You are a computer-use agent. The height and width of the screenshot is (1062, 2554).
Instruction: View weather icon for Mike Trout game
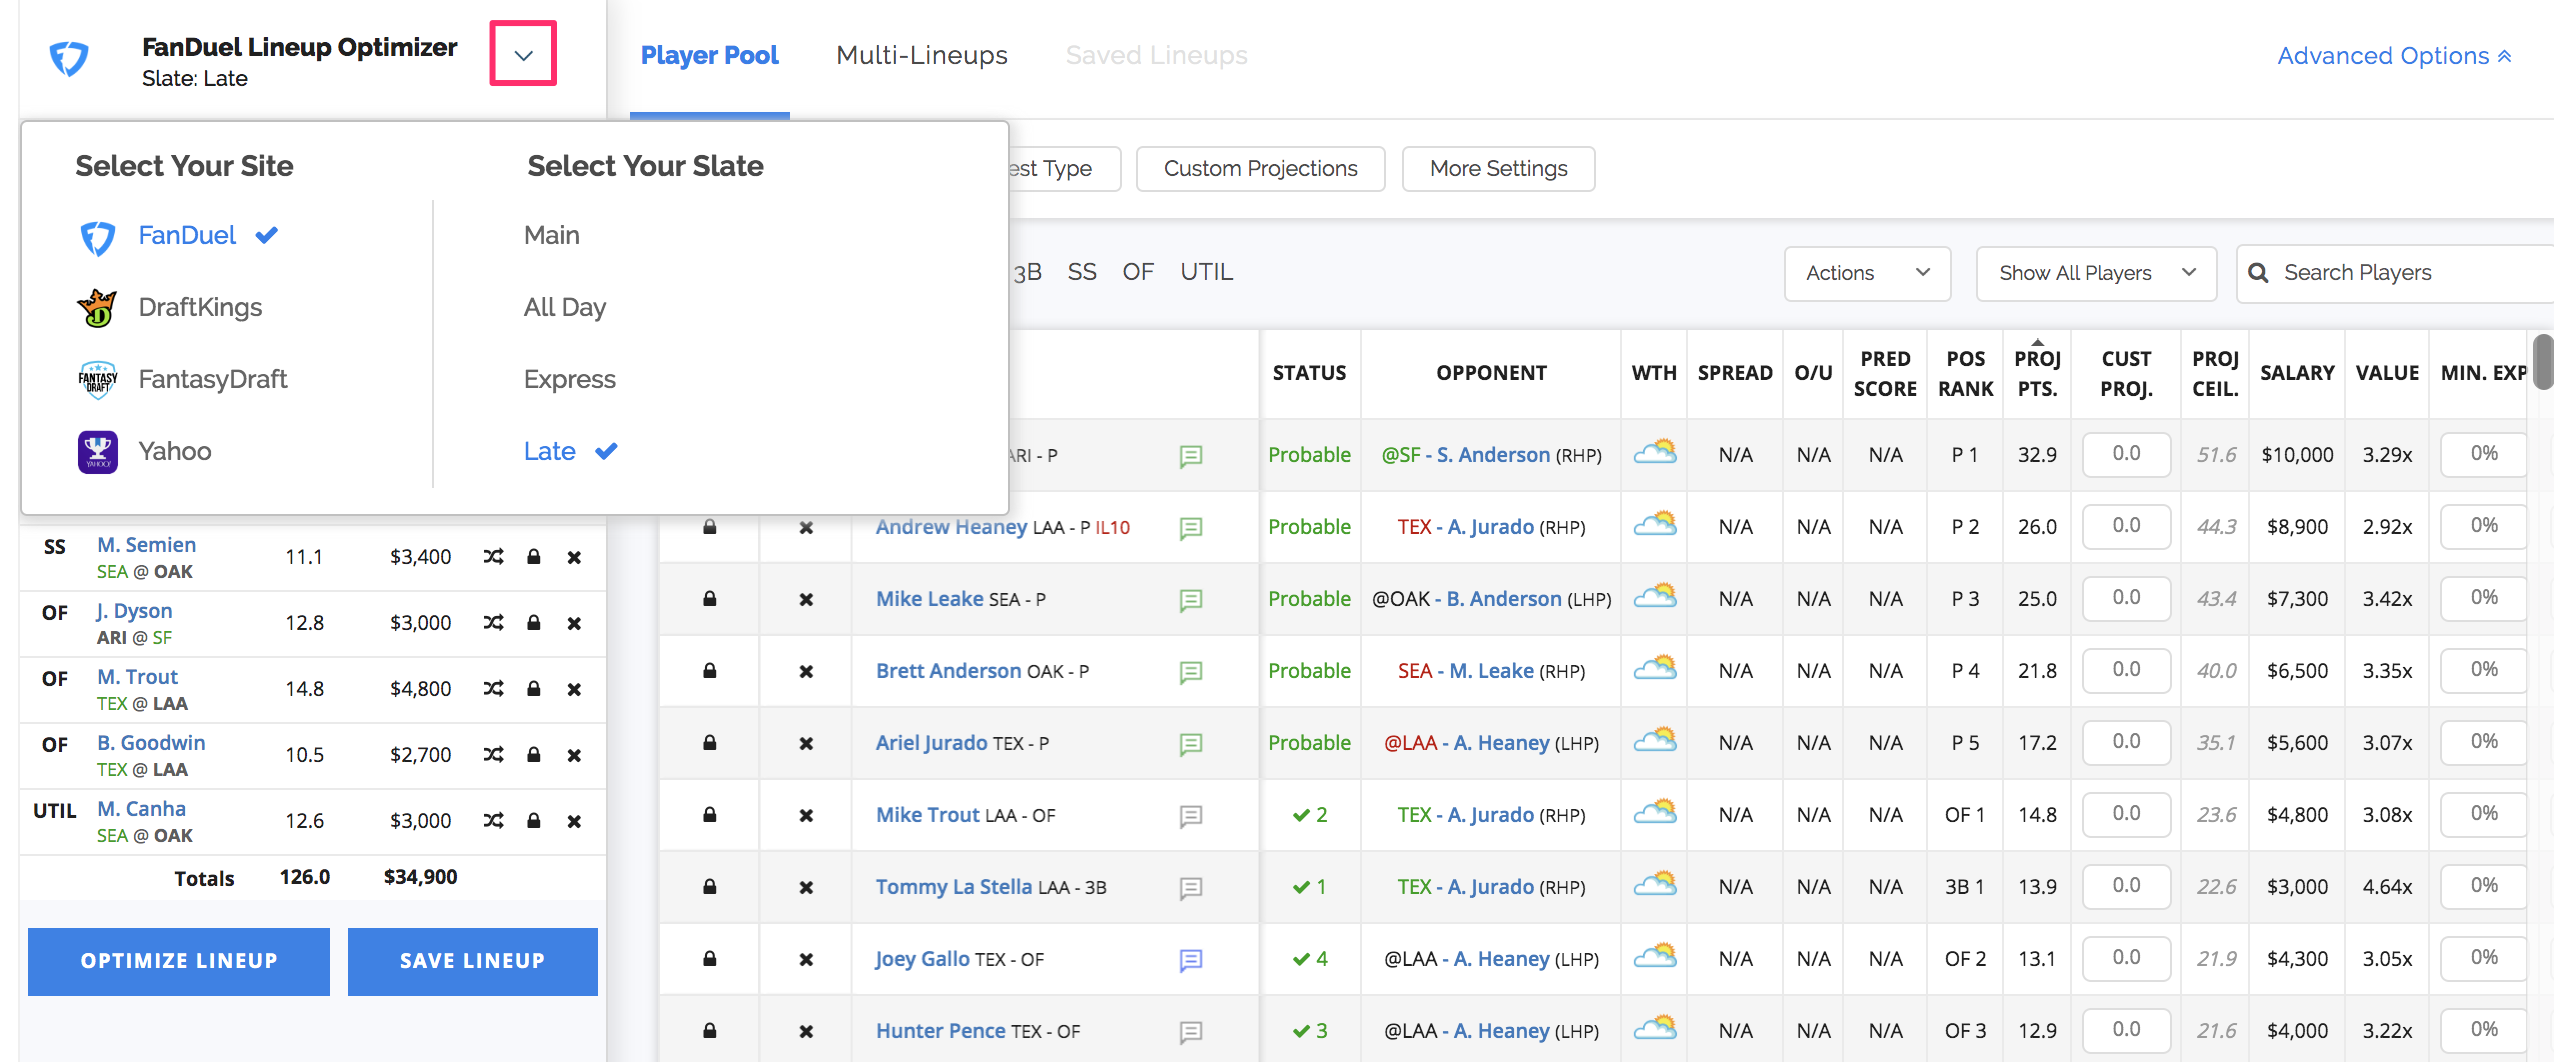[1655, 811]
